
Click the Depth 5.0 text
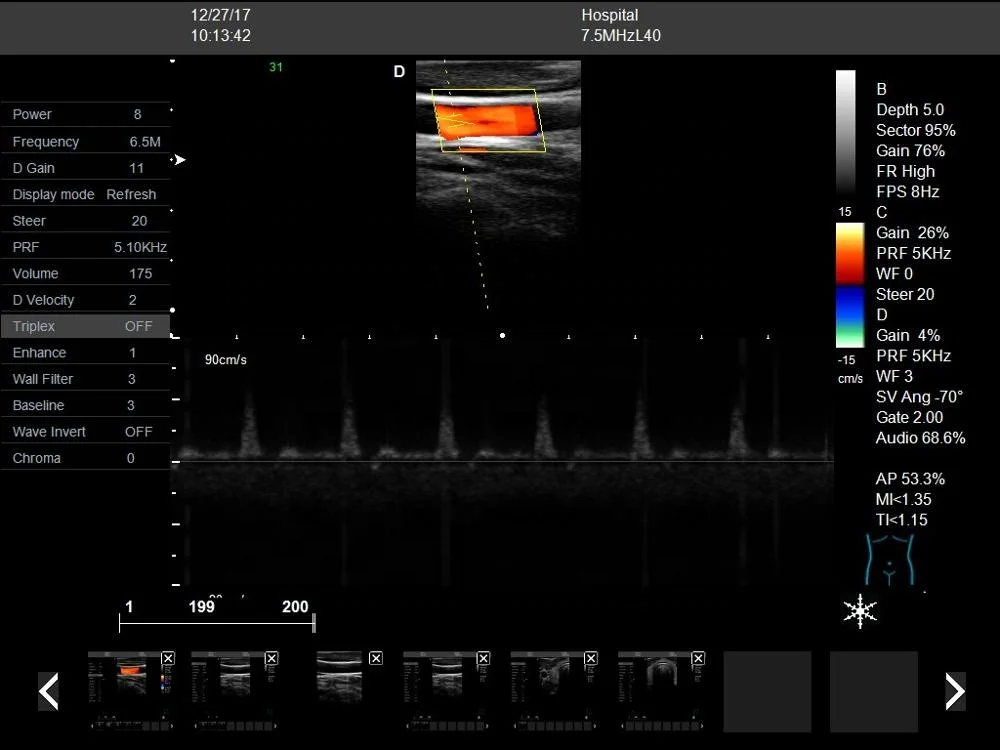coord(910,110)
